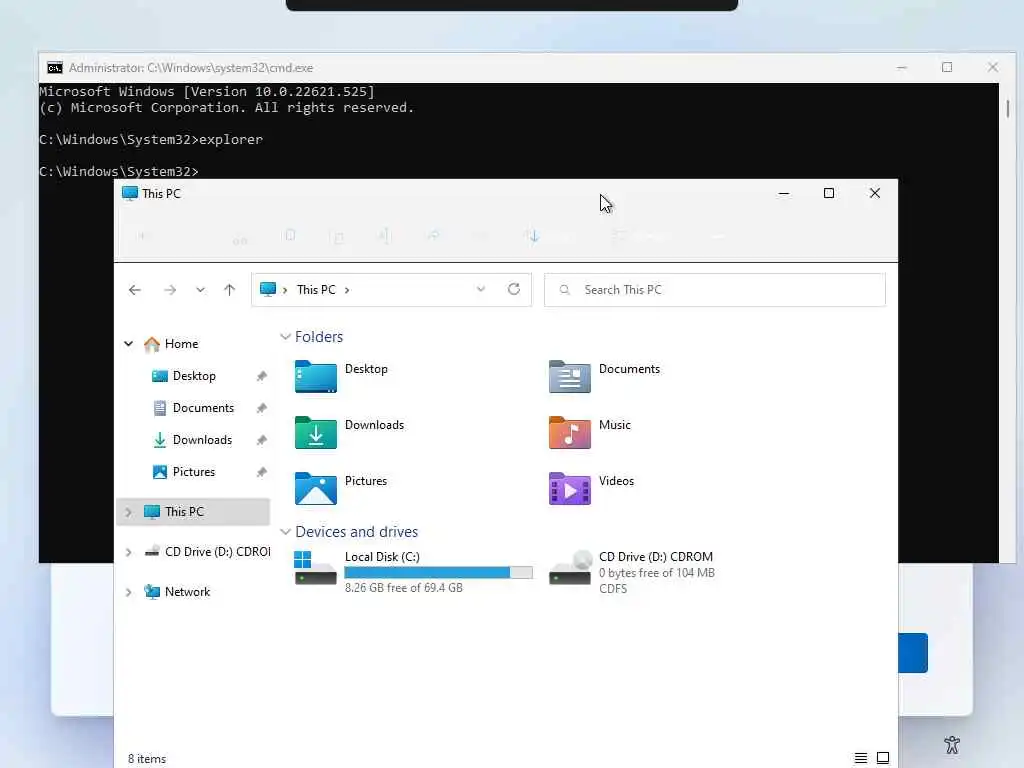The height and width of the screenshot is (768, 1024).
Task: Expand the Network tree node
Action: [129, 592]
